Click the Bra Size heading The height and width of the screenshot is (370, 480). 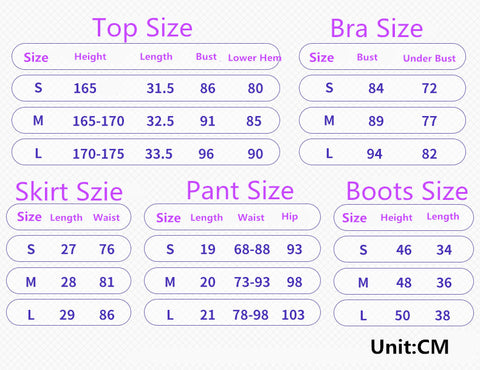click(376, 29)
